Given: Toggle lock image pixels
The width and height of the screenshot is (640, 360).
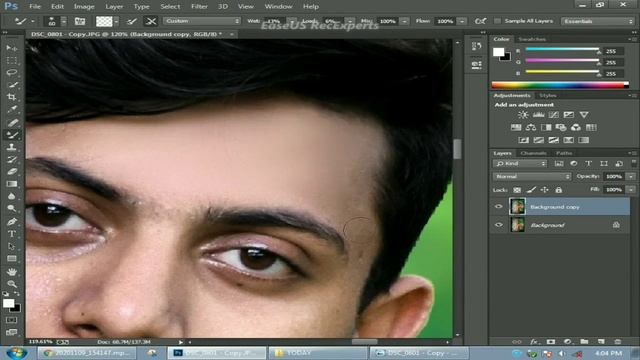Looking at the screenshot, I should (531, 190).
